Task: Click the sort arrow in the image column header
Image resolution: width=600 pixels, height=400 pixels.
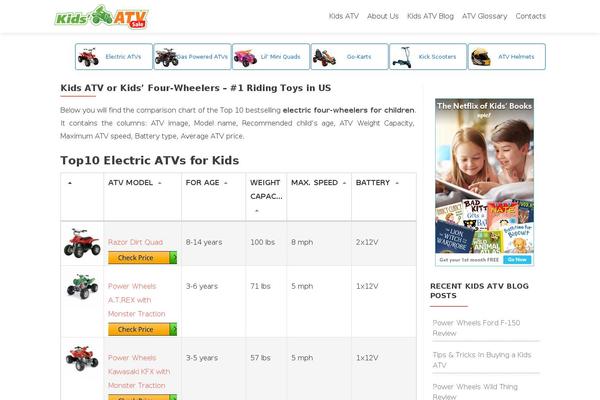Action: tap(70, 183)
